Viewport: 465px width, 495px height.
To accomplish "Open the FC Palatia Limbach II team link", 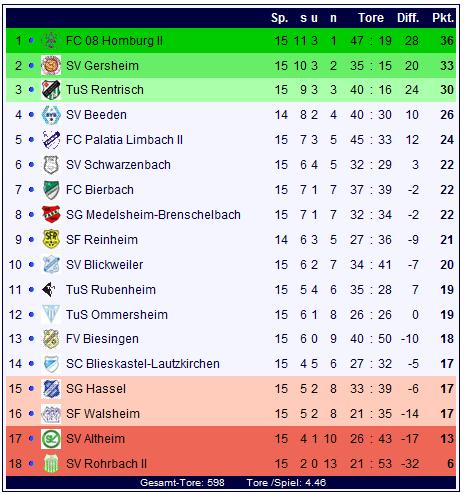I will pyautogui.click(x=124, y=140).
